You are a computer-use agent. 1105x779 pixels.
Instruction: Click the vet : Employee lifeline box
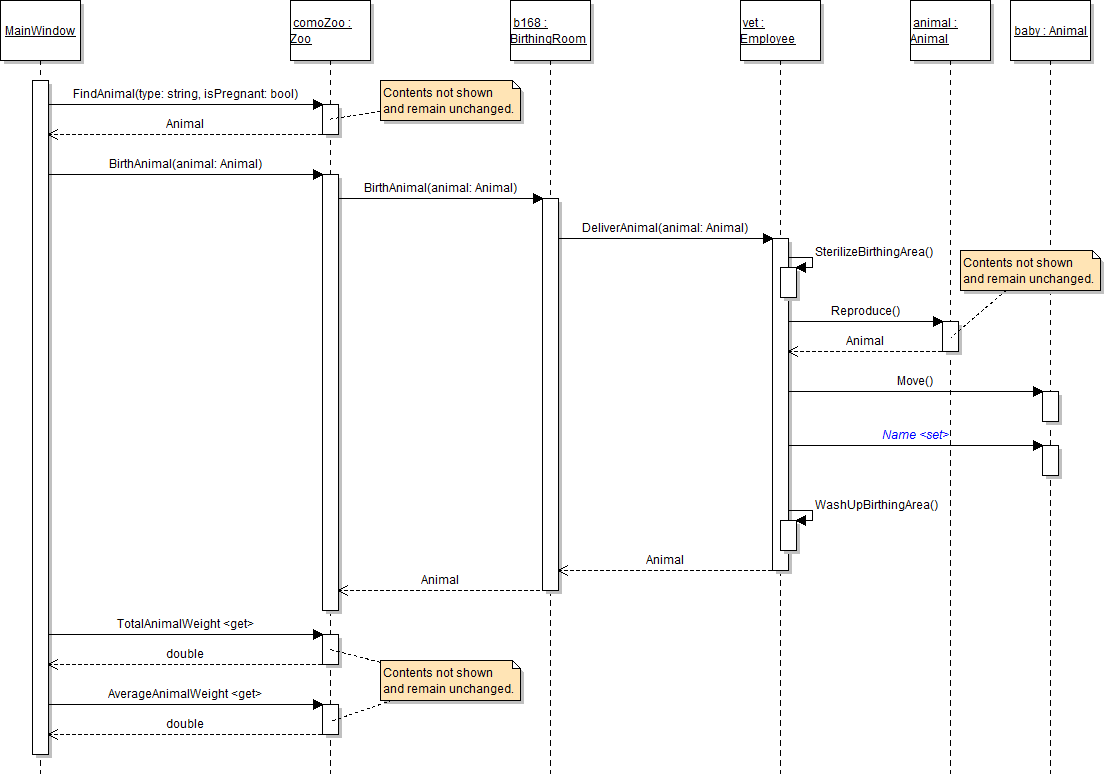[x=780, y=31]
